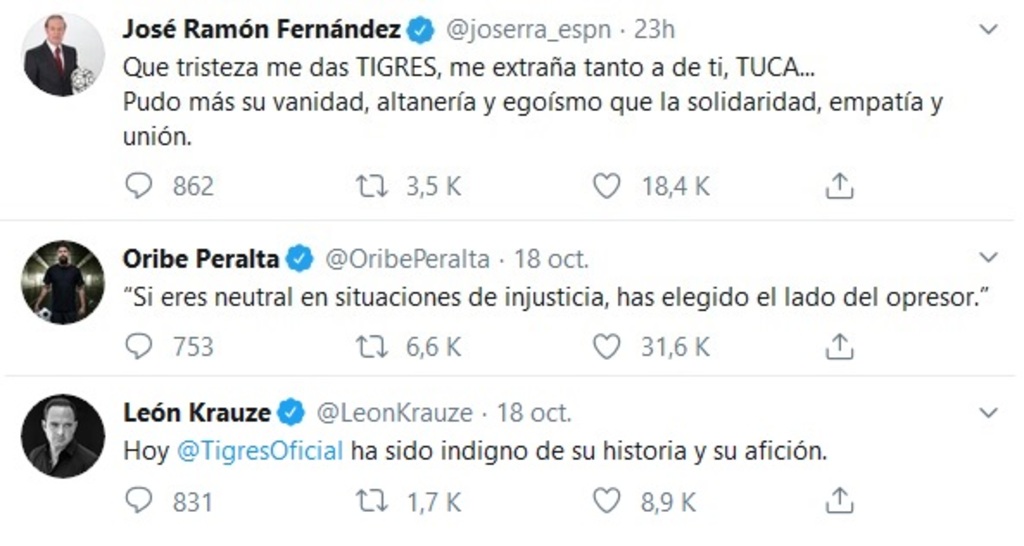Click the Oribe Peralta display name
Image resolution: width=1024 pixels, height=546 pixels.
[x=200, y=259]
